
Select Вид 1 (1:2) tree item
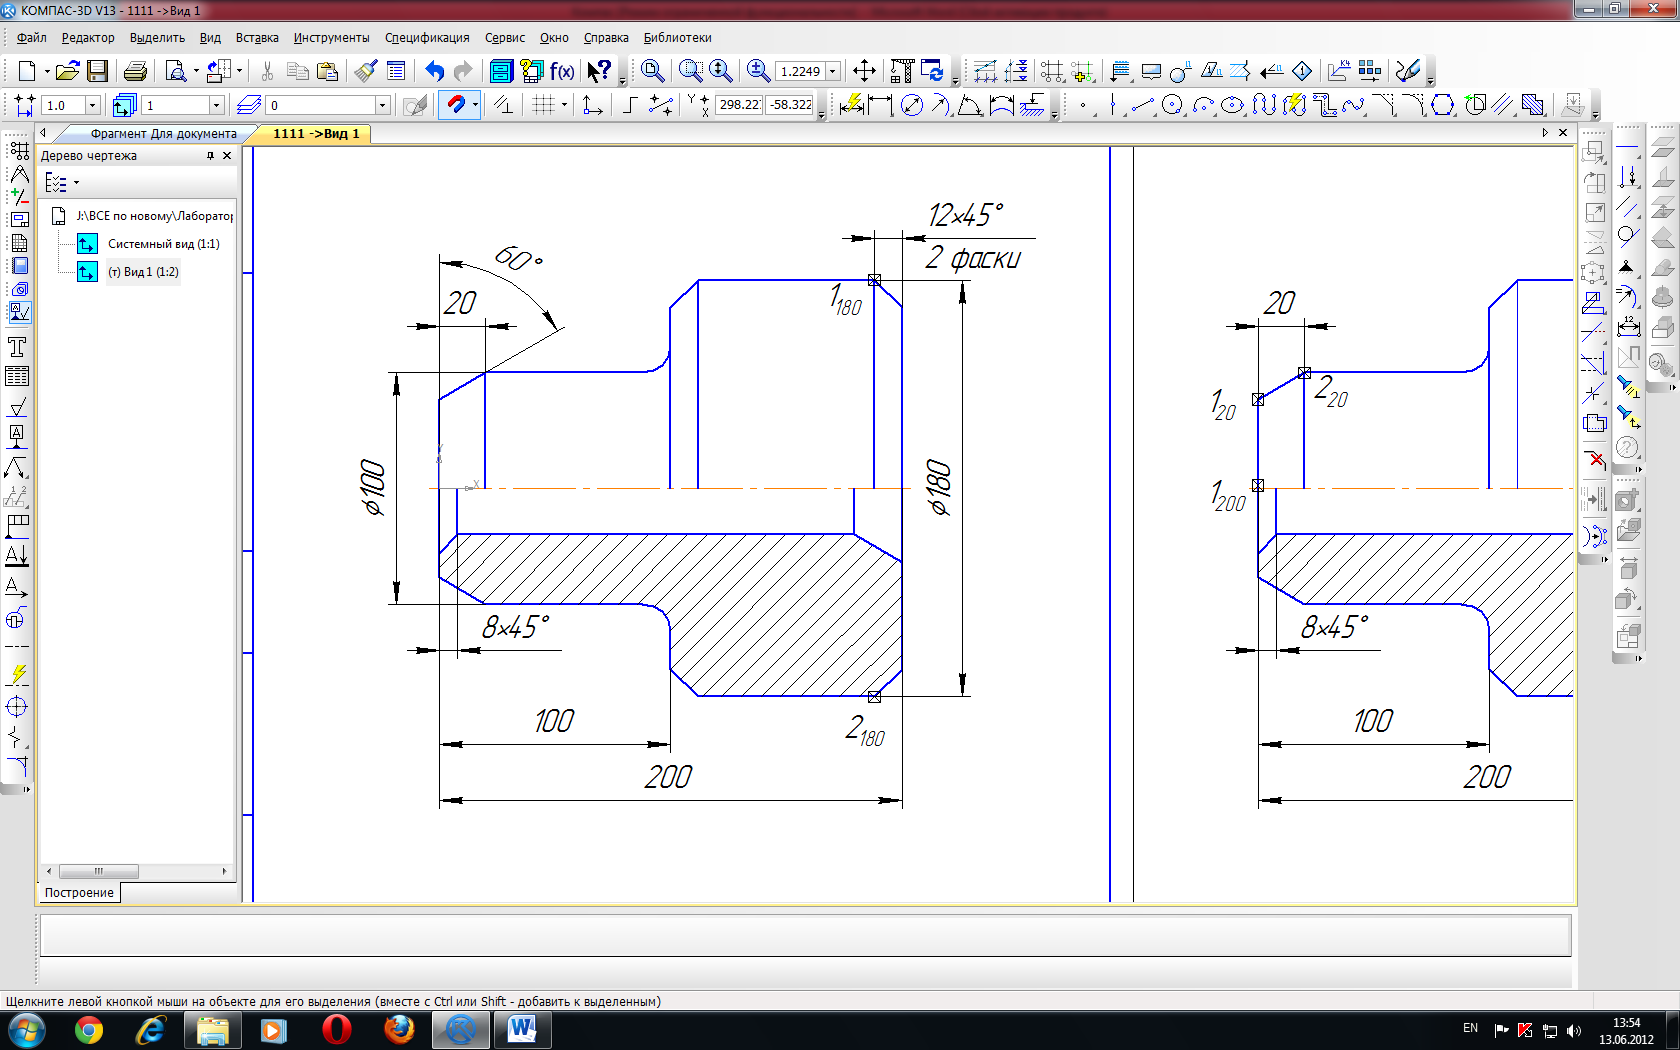coord(143,272)
